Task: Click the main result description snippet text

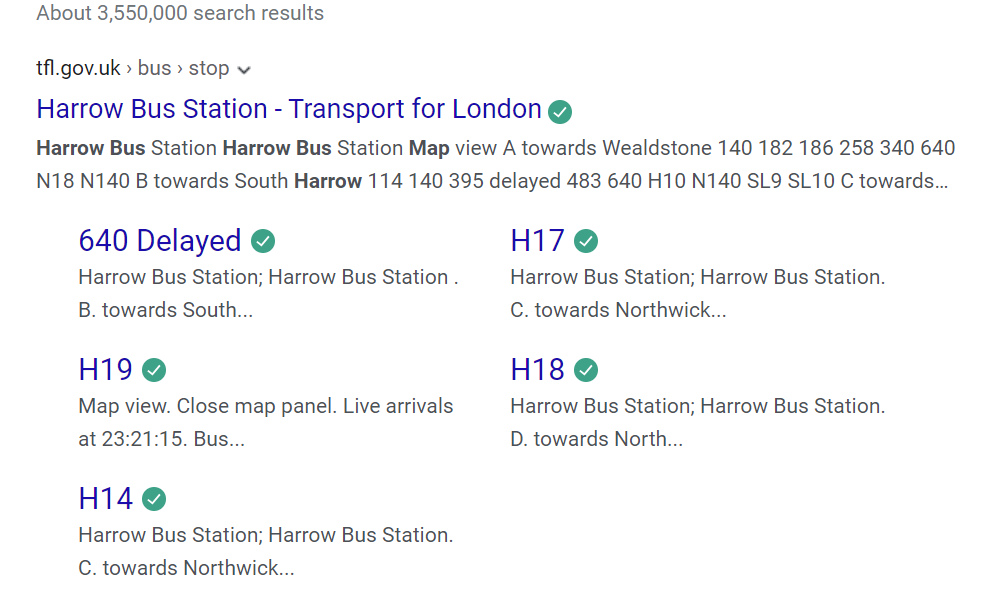Action: [495, 165]
